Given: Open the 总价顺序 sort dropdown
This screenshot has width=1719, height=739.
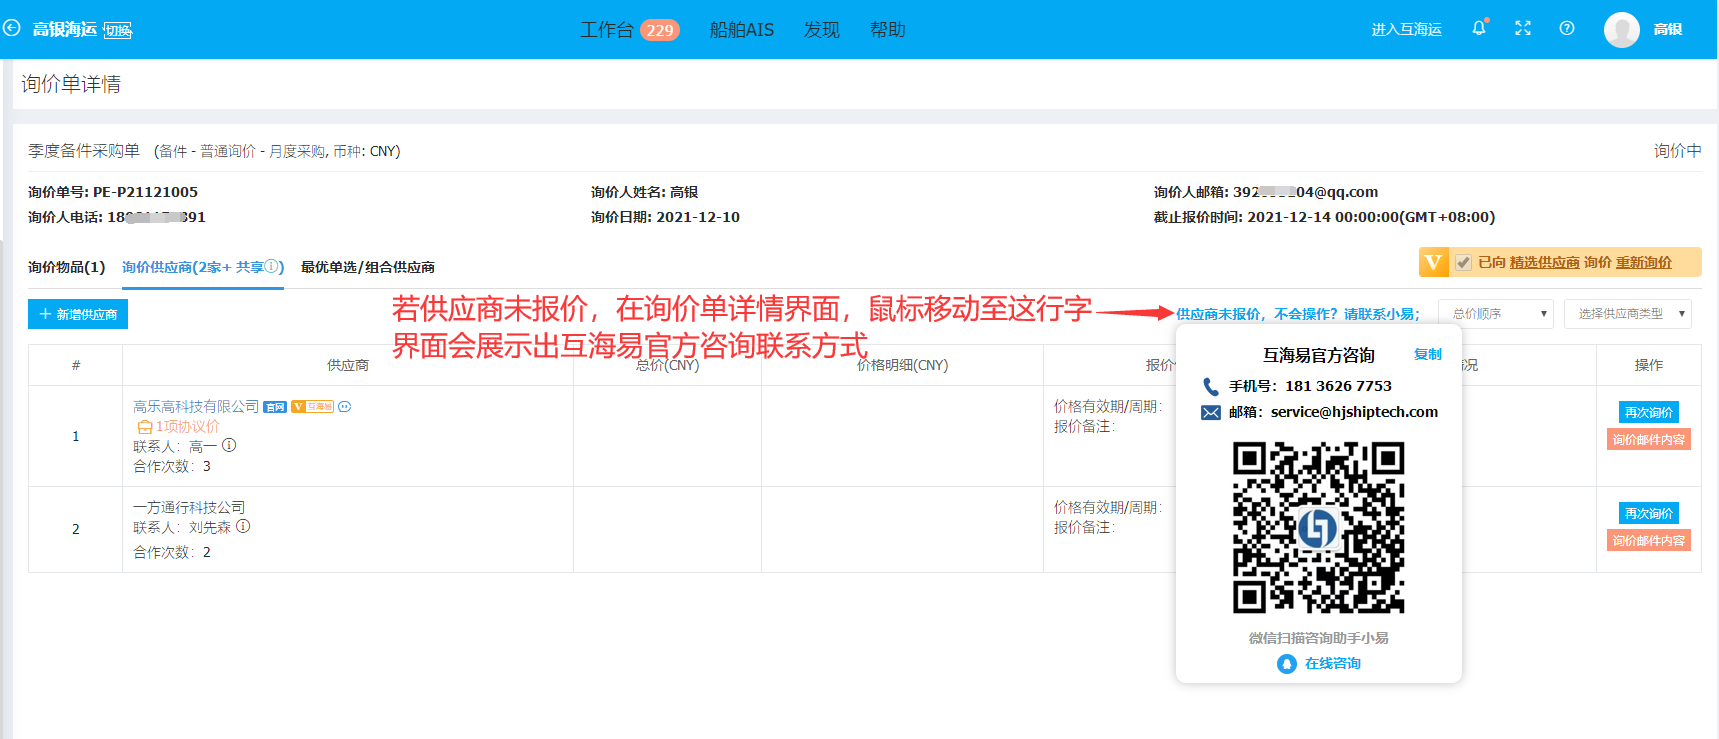Looking at the screenshot, I should click(x=1496, y=314).
